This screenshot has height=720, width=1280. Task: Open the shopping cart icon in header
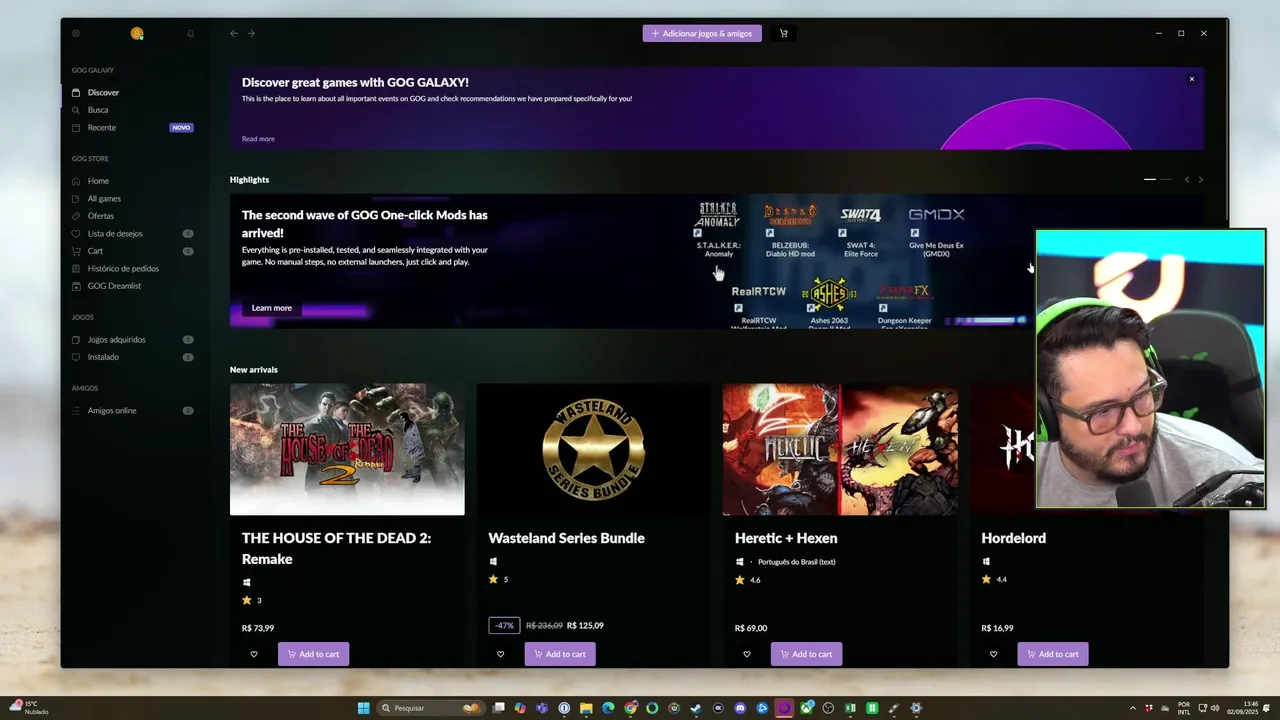point(783,33)
